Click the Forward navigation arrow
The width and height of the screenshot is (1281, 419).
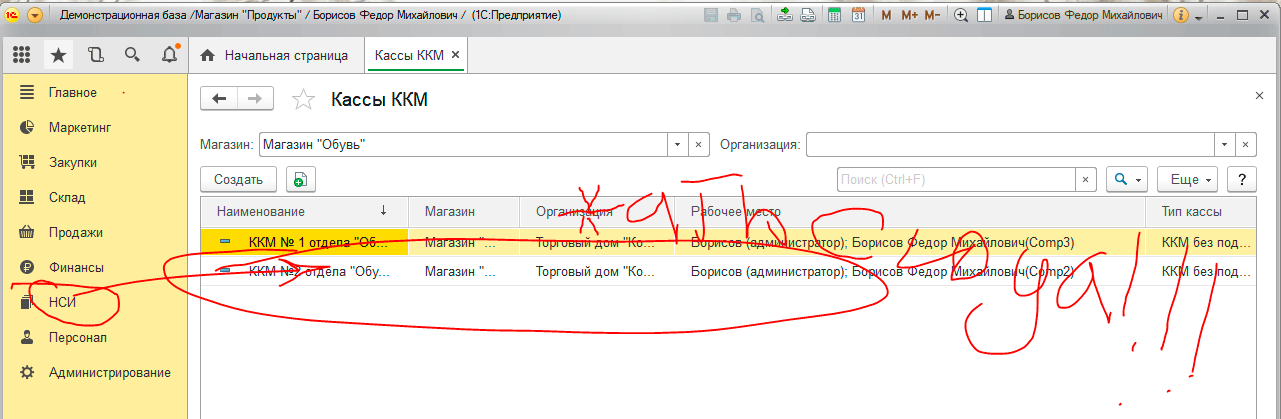click(254, 98)
